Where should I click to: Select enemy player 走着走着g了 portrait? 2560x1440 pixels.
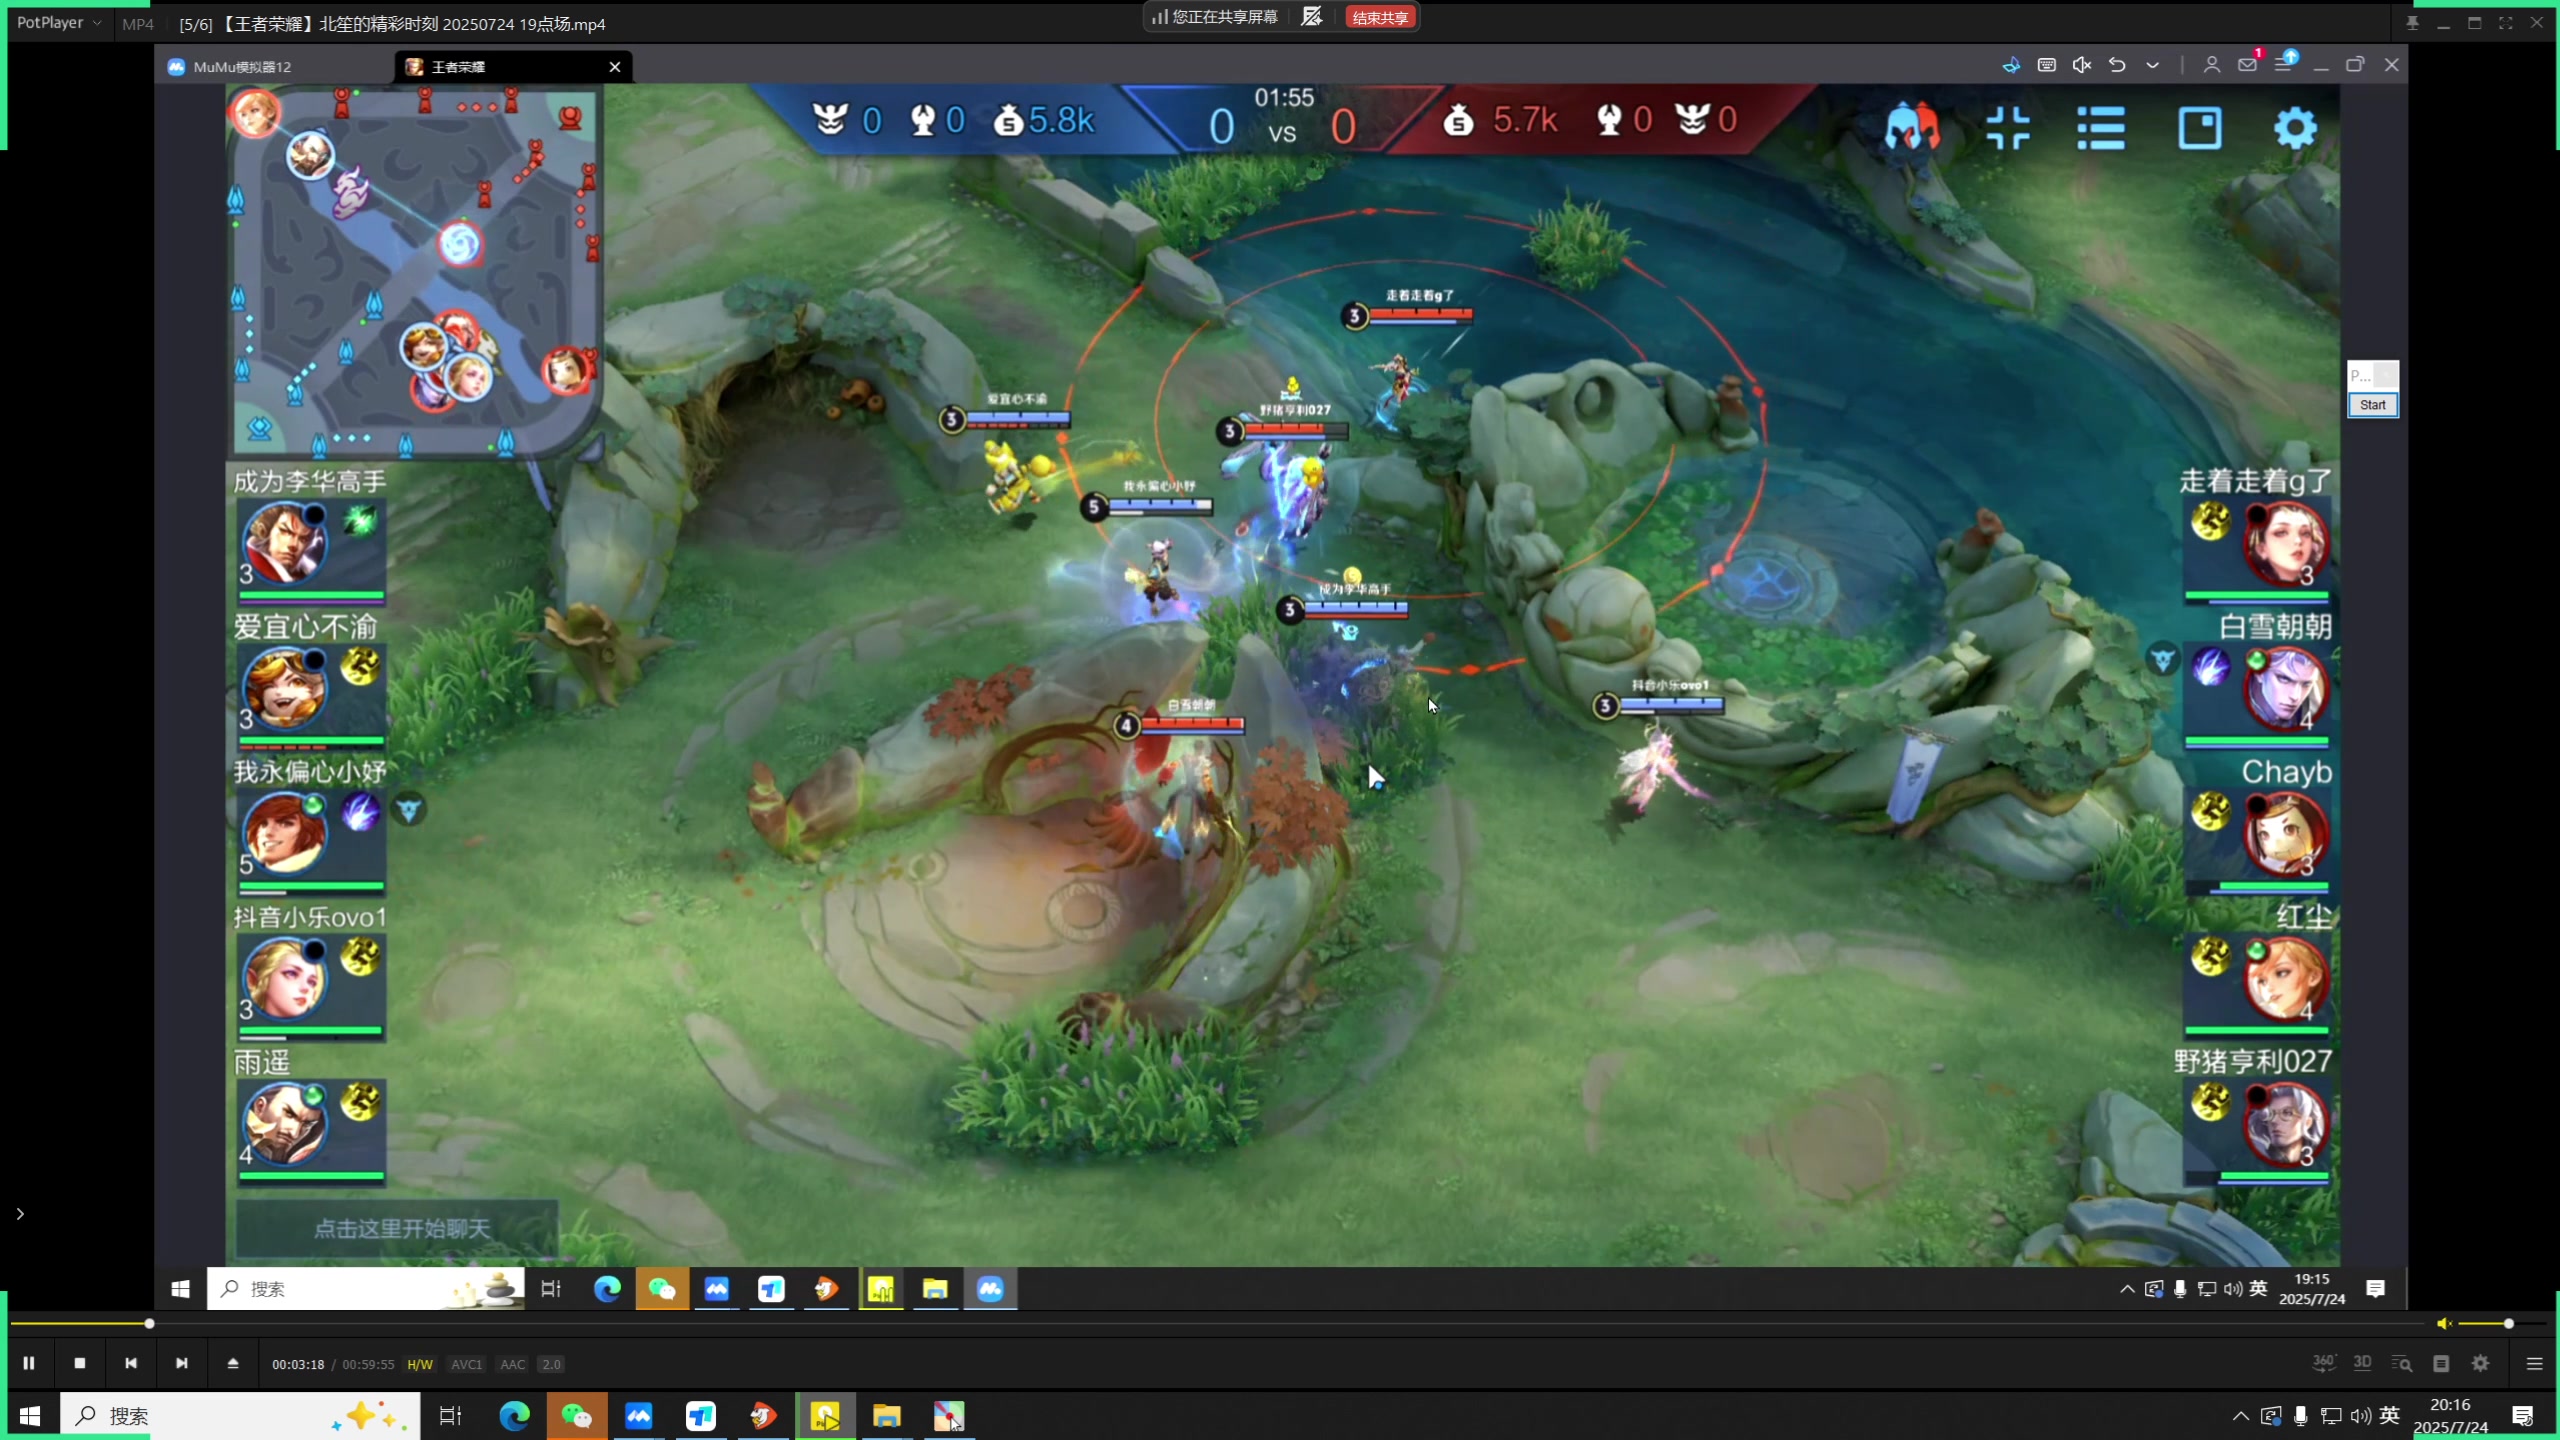click(2286, 543)
